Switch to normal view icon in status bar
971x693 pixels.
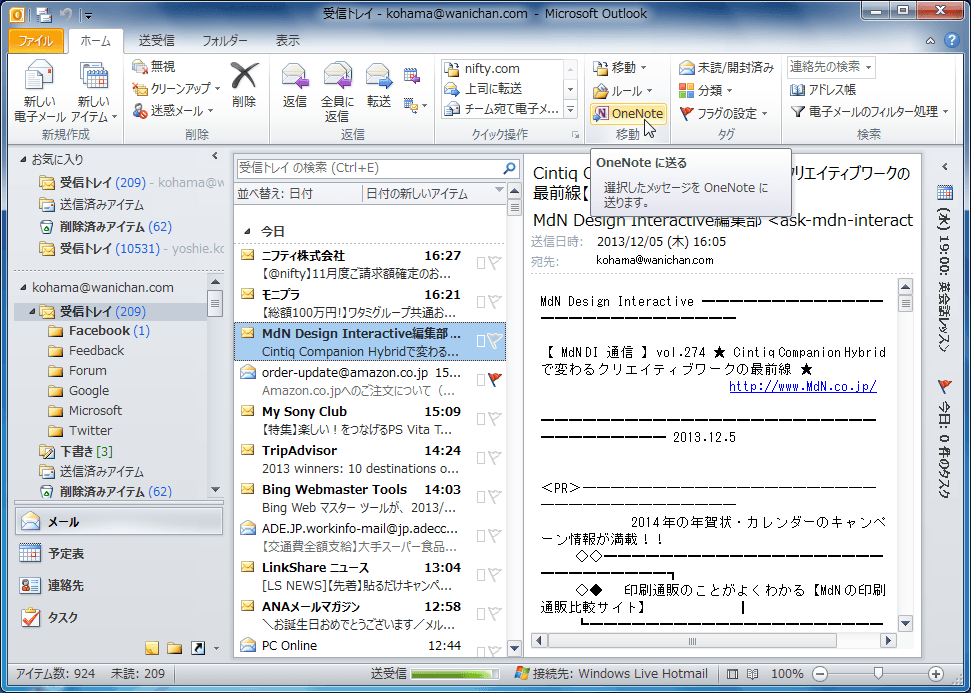coord(733,674)
